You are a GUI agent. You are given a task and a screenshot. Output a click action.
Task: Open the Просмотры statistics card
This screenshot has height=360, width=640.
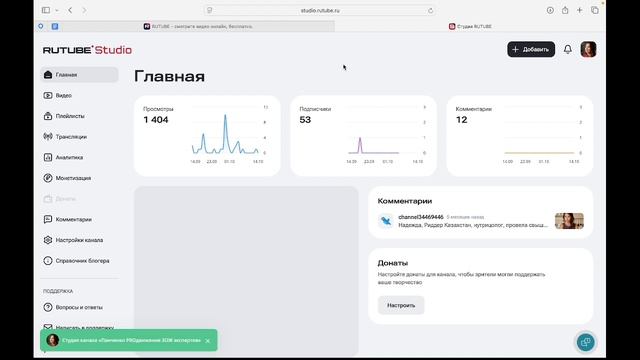click(x=207, y=136)
